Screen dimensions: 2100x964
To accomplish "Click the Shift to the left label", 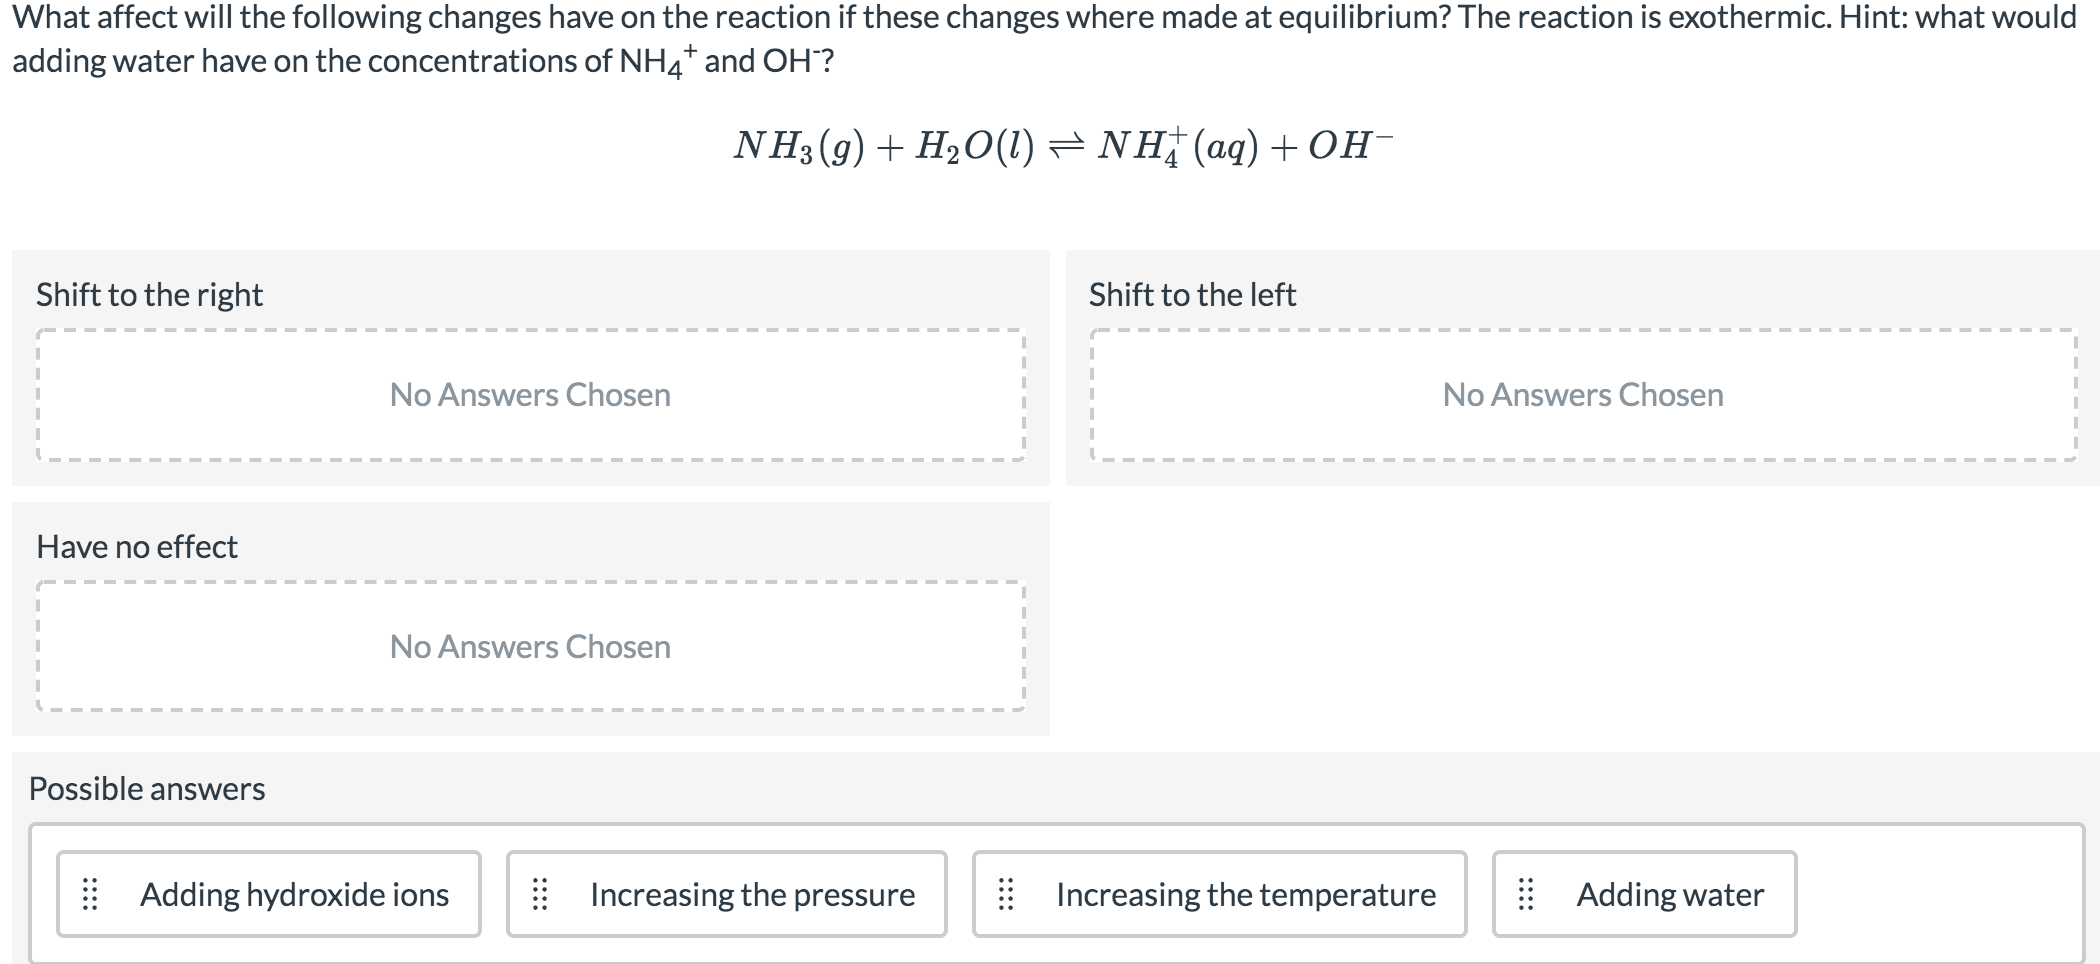I will click(x=1192, y=294).
